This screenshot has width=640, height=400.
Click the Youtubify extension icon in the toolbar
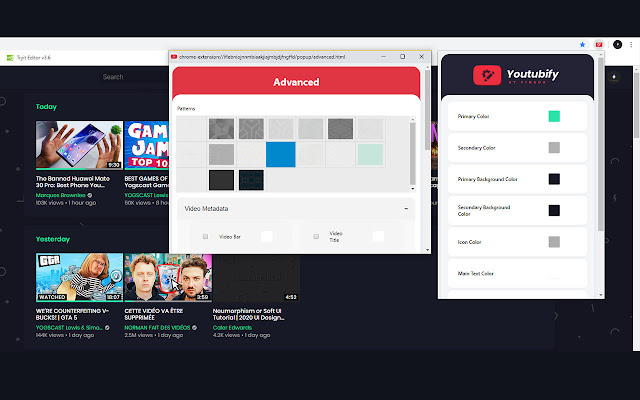point(598,44)
